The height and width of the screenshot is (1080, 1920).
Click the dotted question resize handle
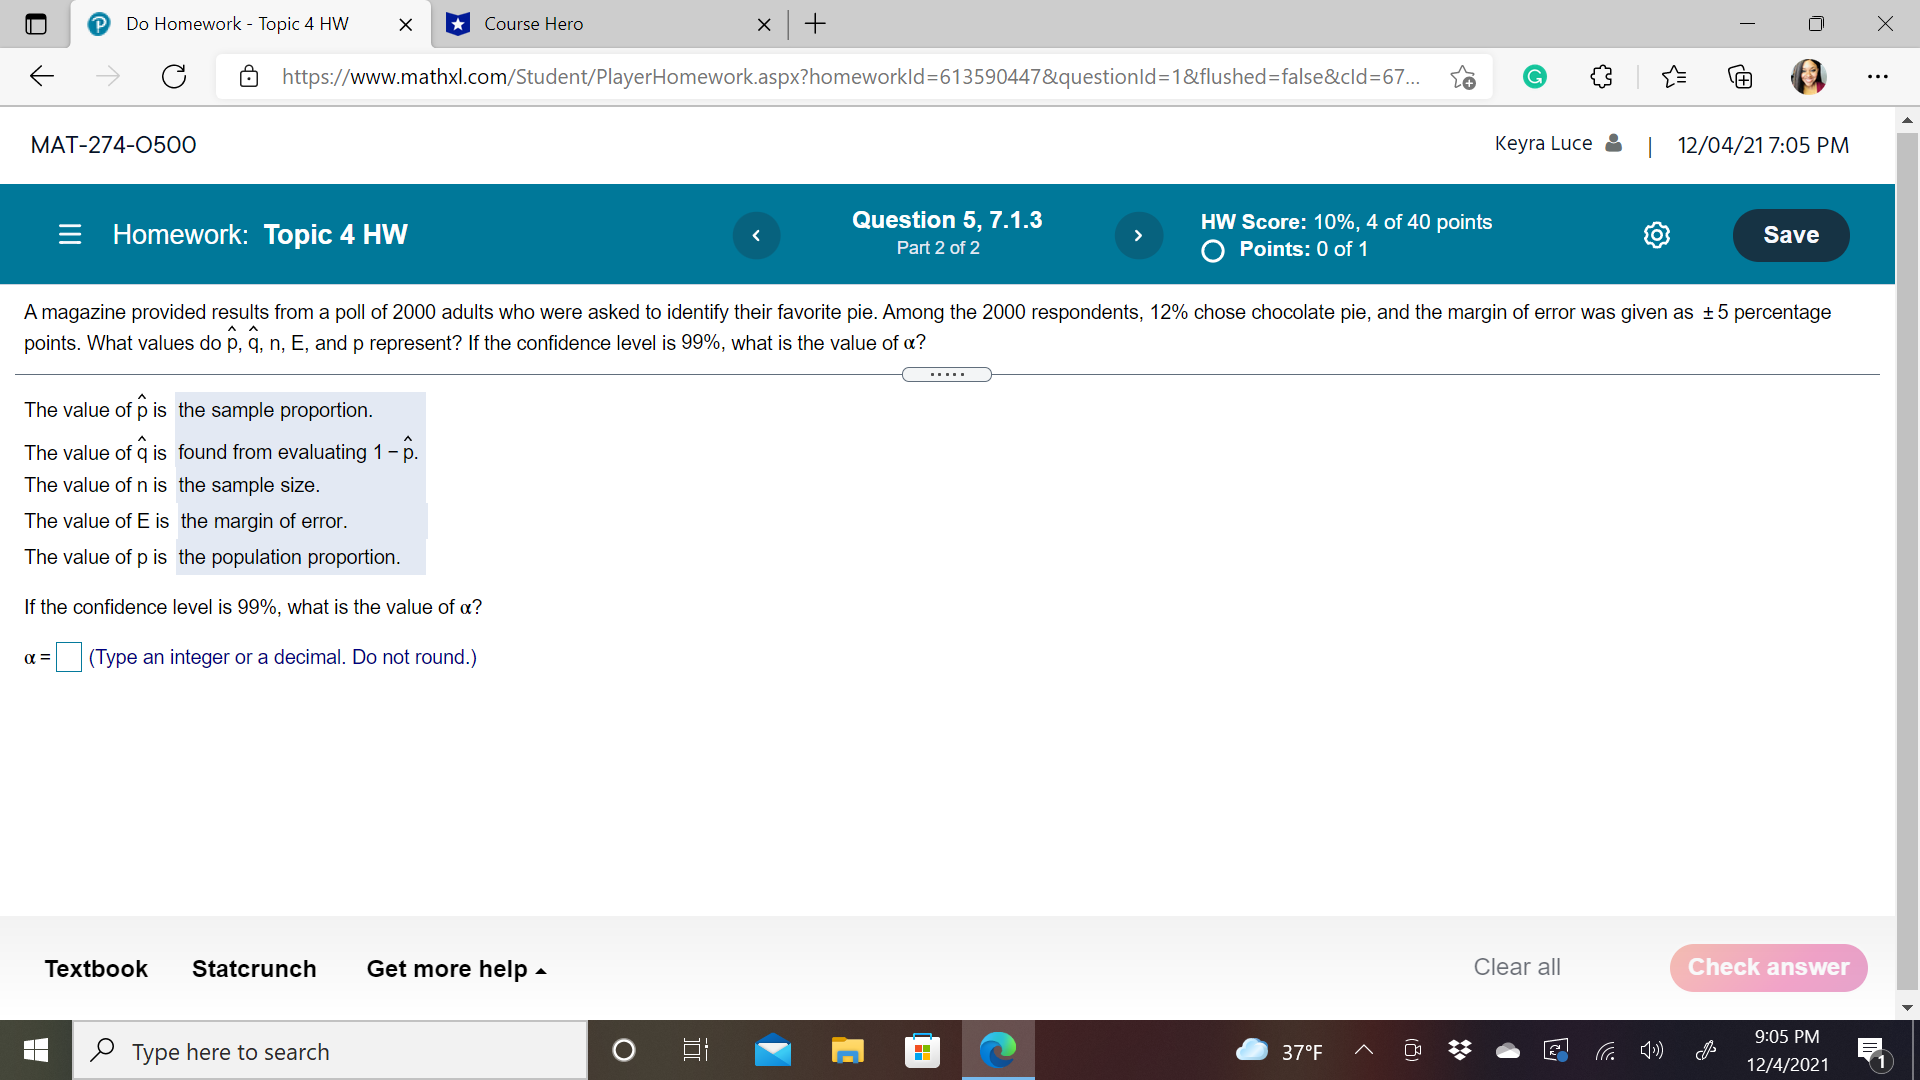[946, 374]
